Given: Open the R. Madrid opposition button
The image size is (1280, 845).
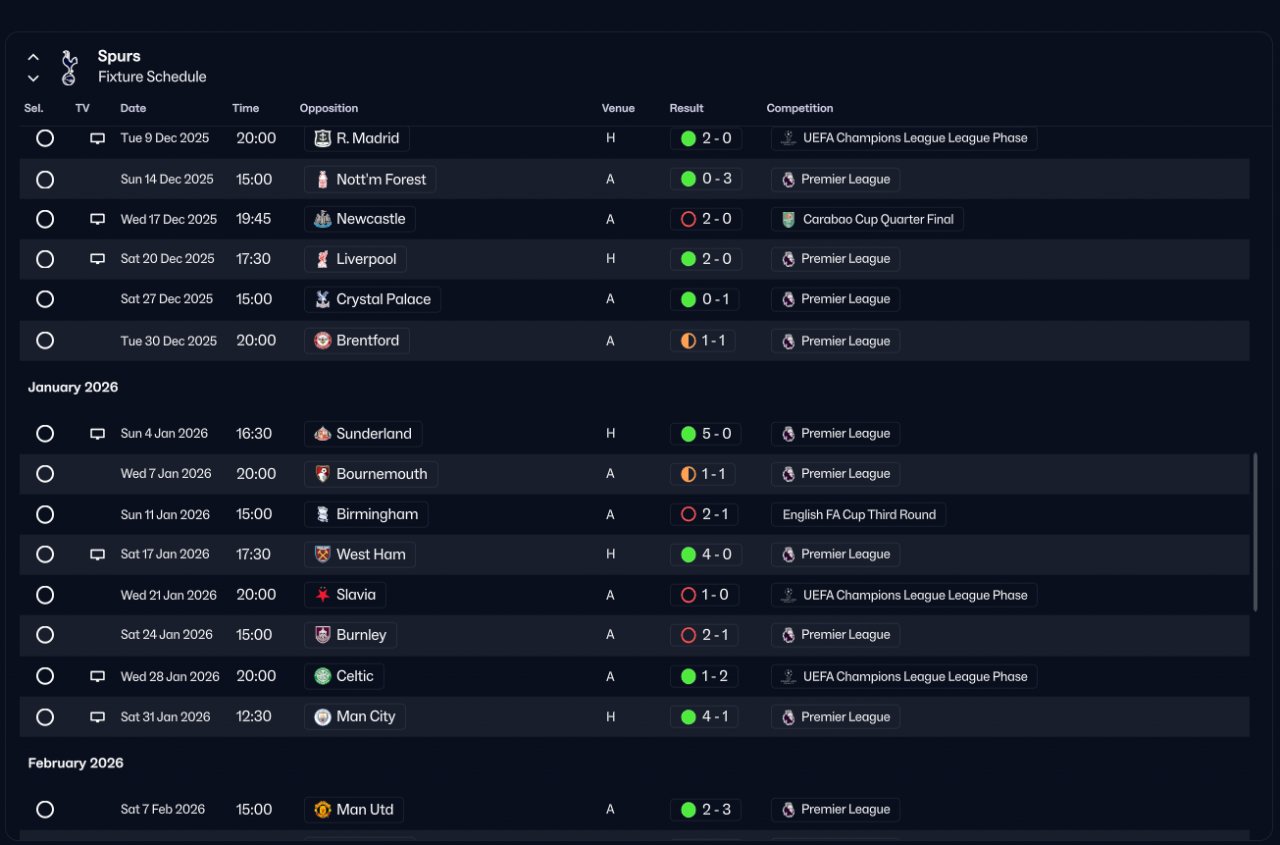Looking at the screenshot, I should [357, 138].
